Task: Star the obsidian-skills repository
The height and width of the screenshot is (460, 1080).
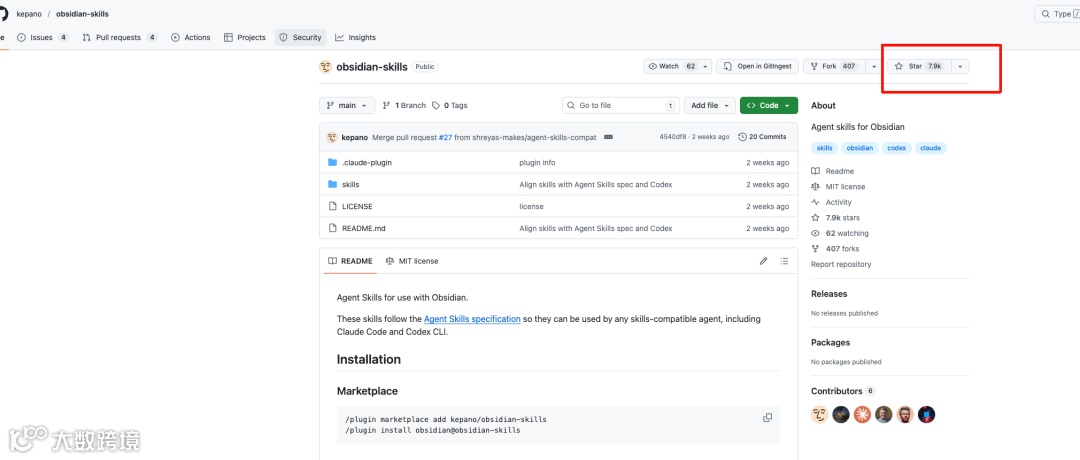Action: 917,66
